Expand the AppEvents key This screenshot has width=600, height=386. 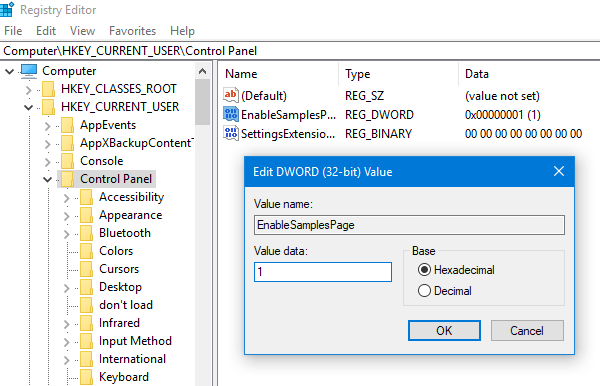[x=47, y=126]
